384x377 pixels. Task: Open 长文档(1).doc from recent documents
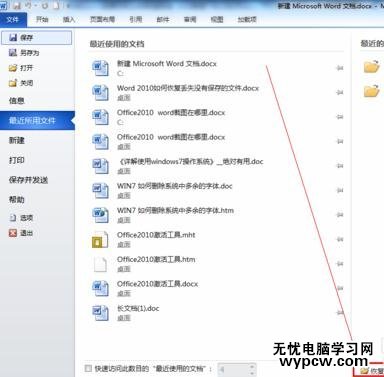(216, 313)
